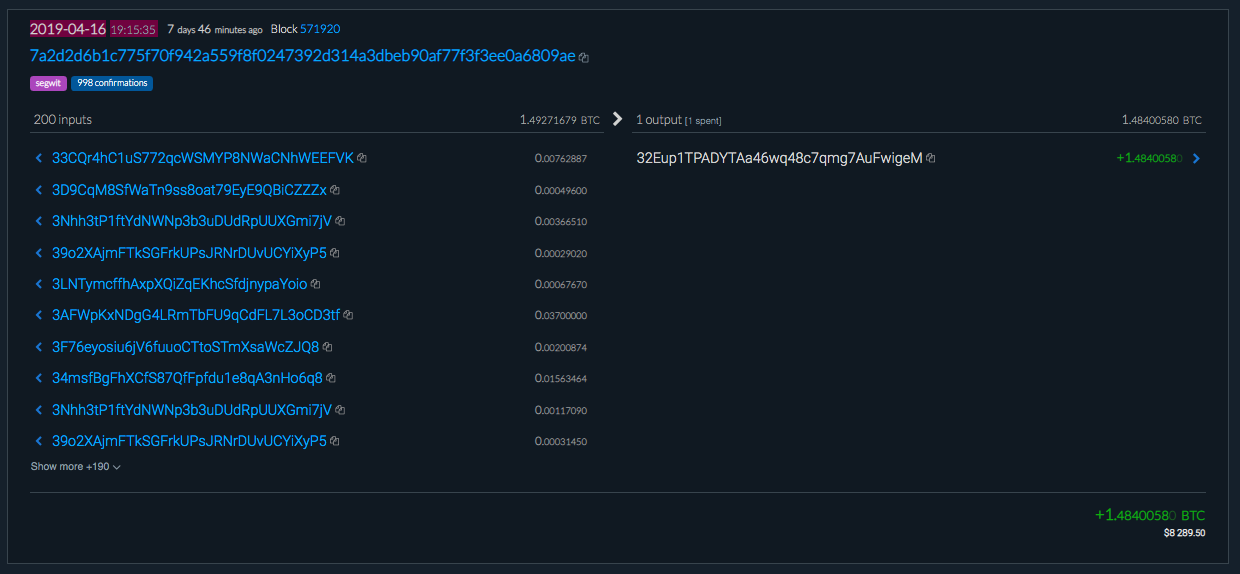Image resolution: width=1240 pixels, height=574 pixels.
Task: Copy output address 32Eup1TPADYTAa46wq48c7qmg7AuFwigeM
Action: 931,158
